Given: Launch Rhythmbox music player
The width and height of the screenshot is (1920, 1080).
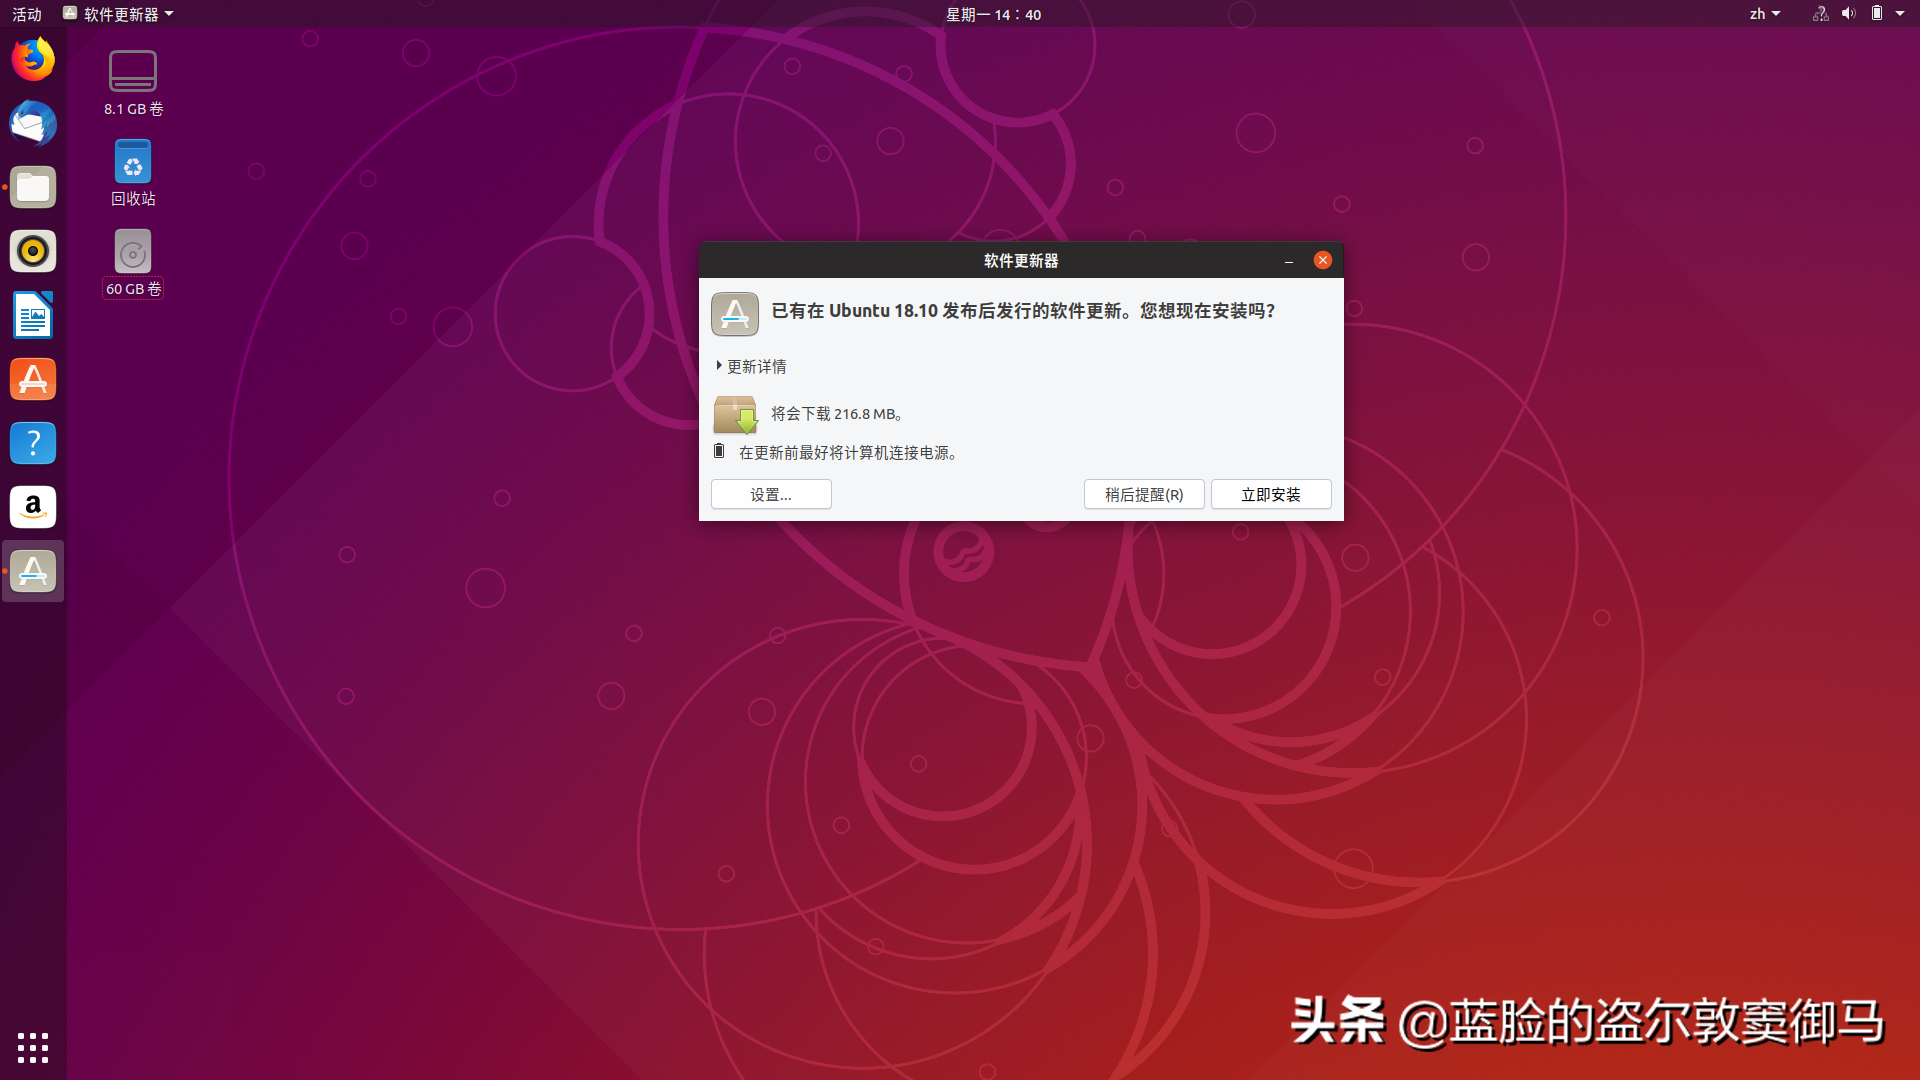Looking at the screenshot, I should click(33, 251).
